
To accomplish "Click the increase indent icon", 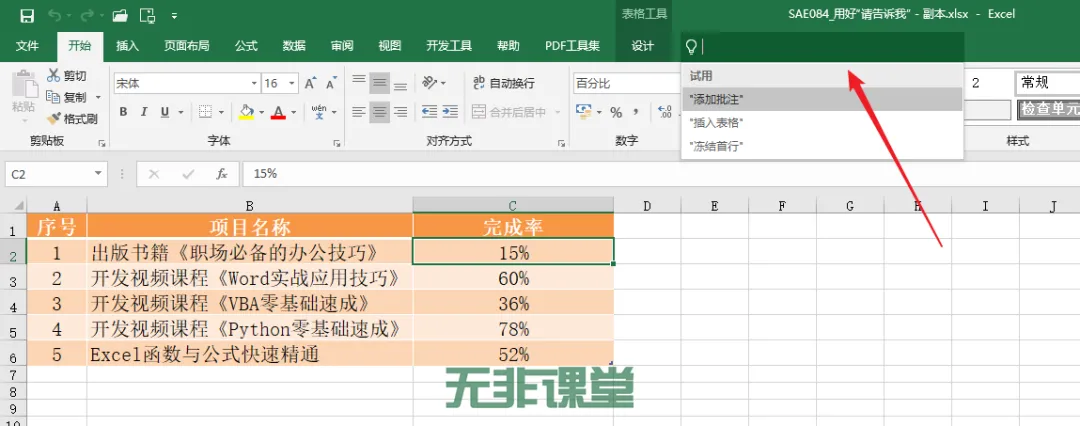I will 450,112.
